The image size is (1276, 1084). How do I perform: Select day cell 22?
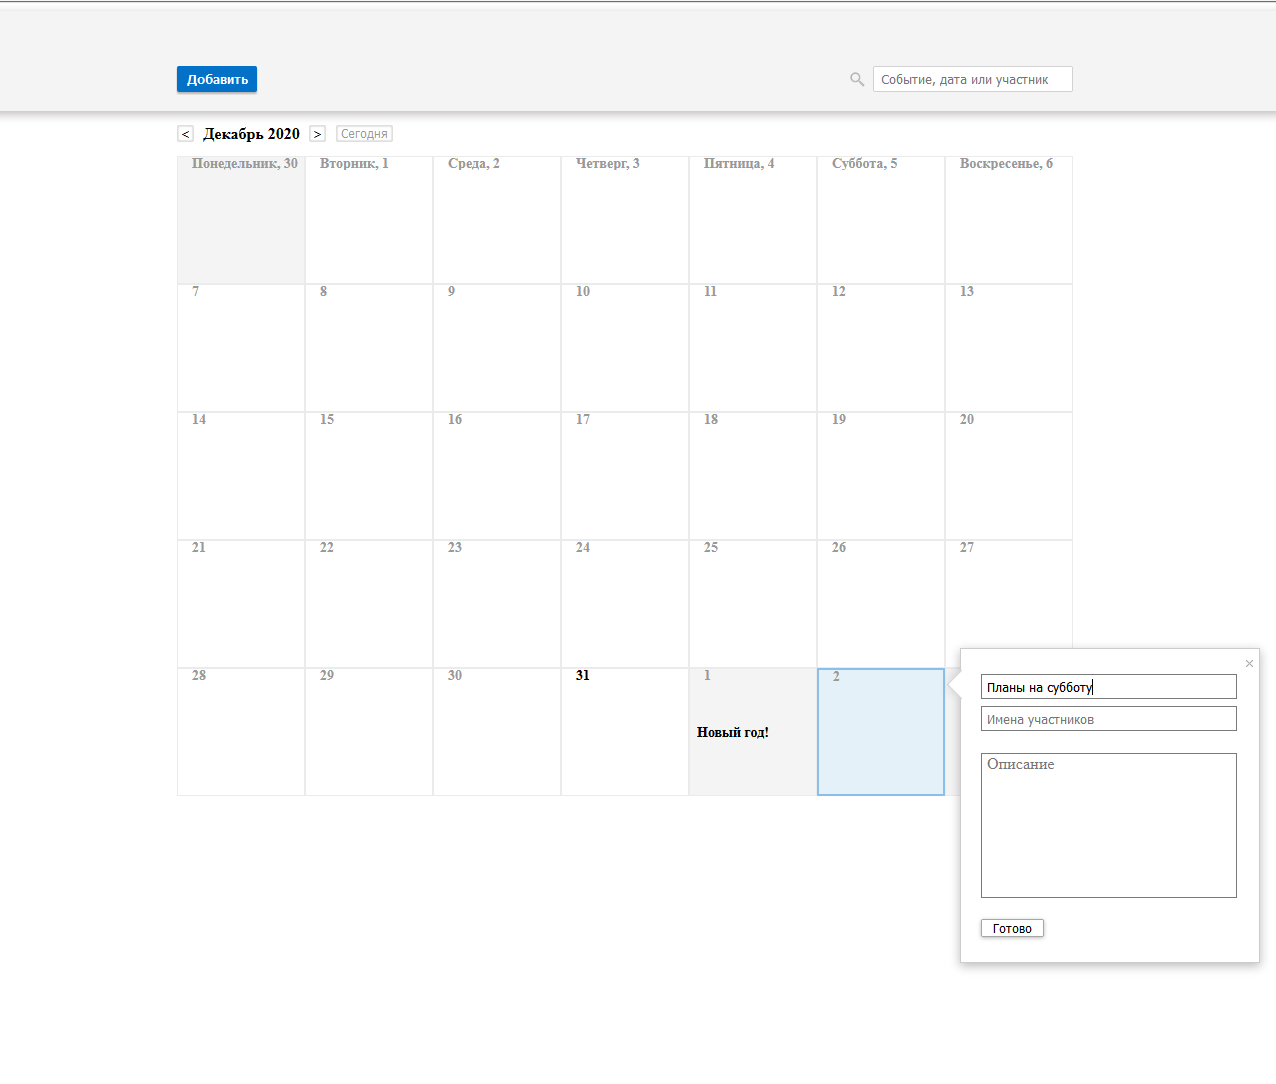click(369, 604)
